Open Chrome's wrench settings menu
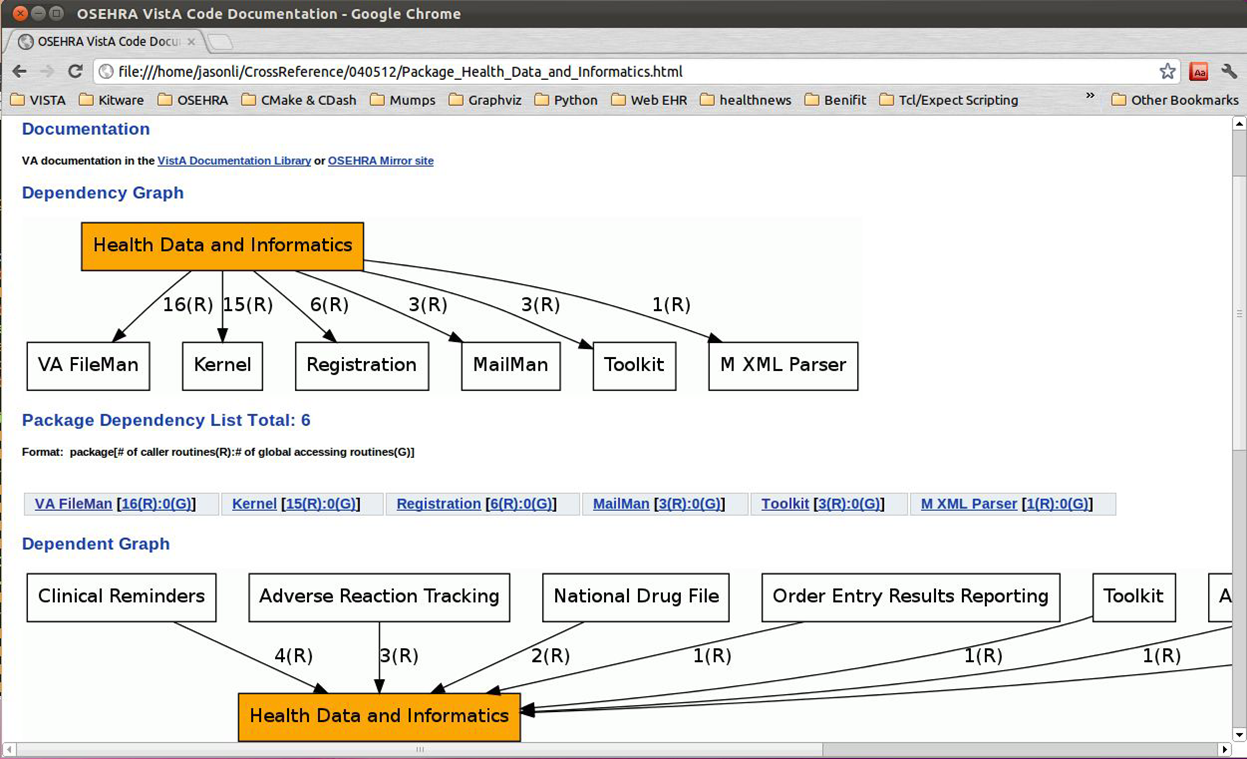Image resolution: width=1247 pixels, height=759 pixels. pyautogui.click(x=1229, y=71)
